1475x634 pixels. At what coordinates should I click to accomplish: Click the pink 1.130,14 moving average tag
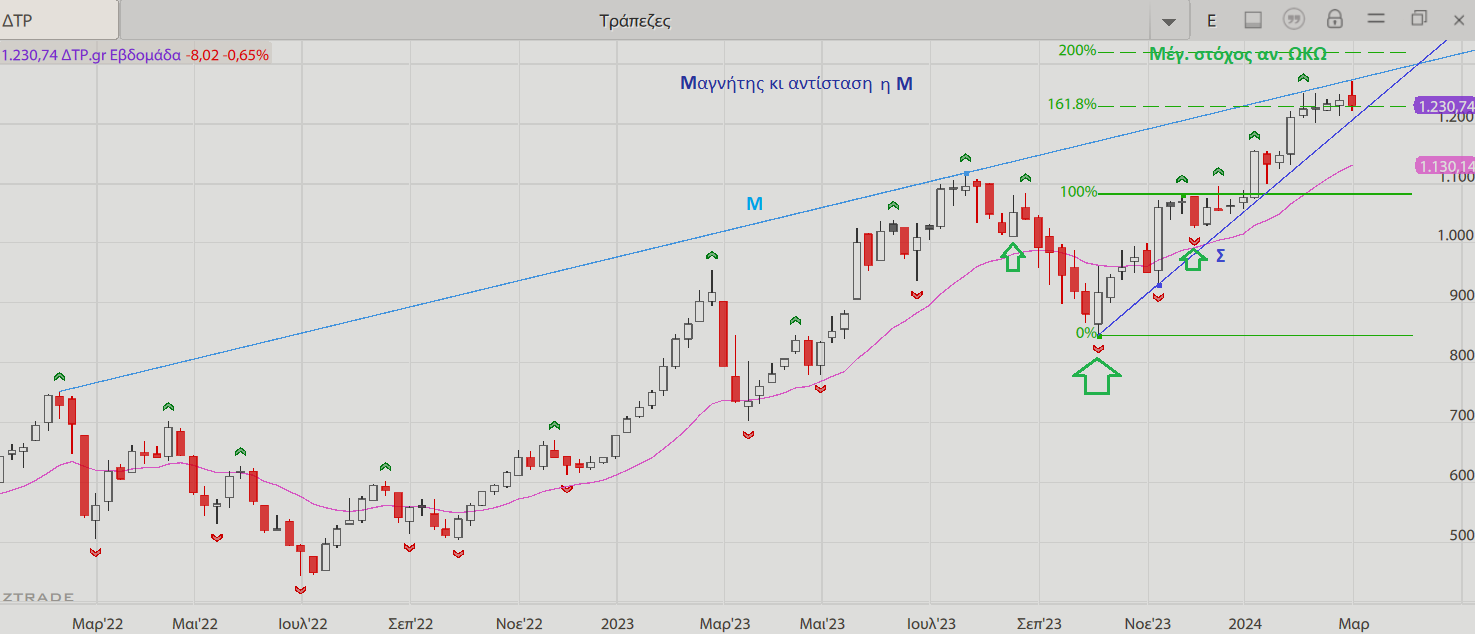click(x=1444, y=166)
